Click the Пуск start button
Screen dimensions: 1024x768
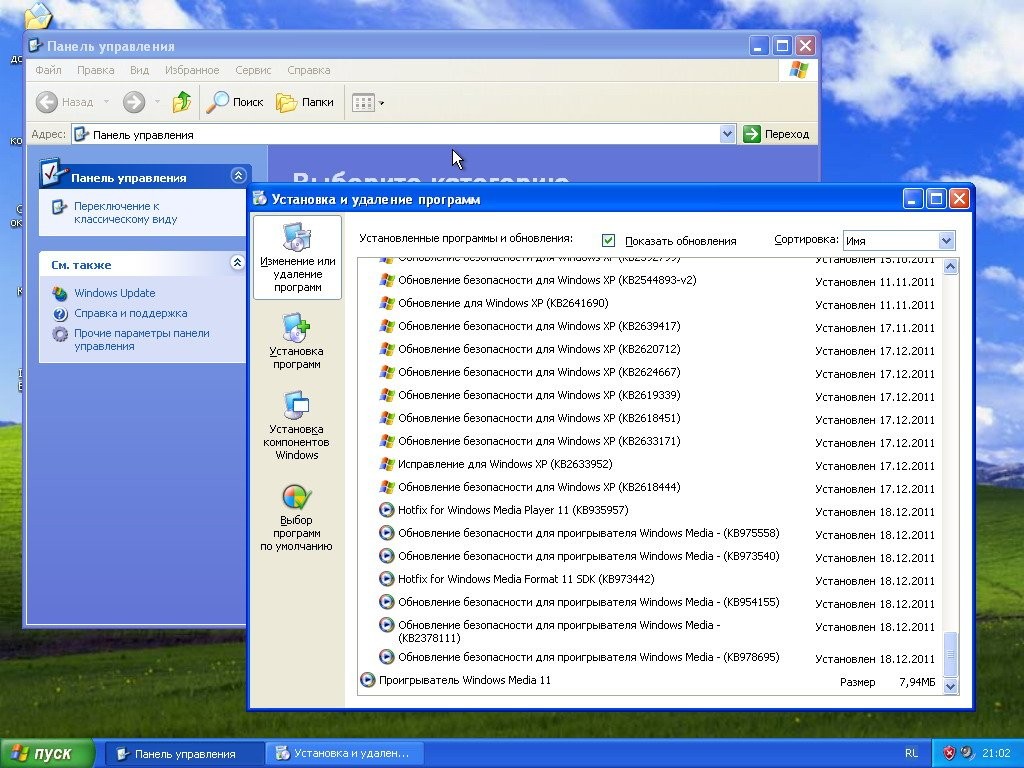tap(47, 753)
